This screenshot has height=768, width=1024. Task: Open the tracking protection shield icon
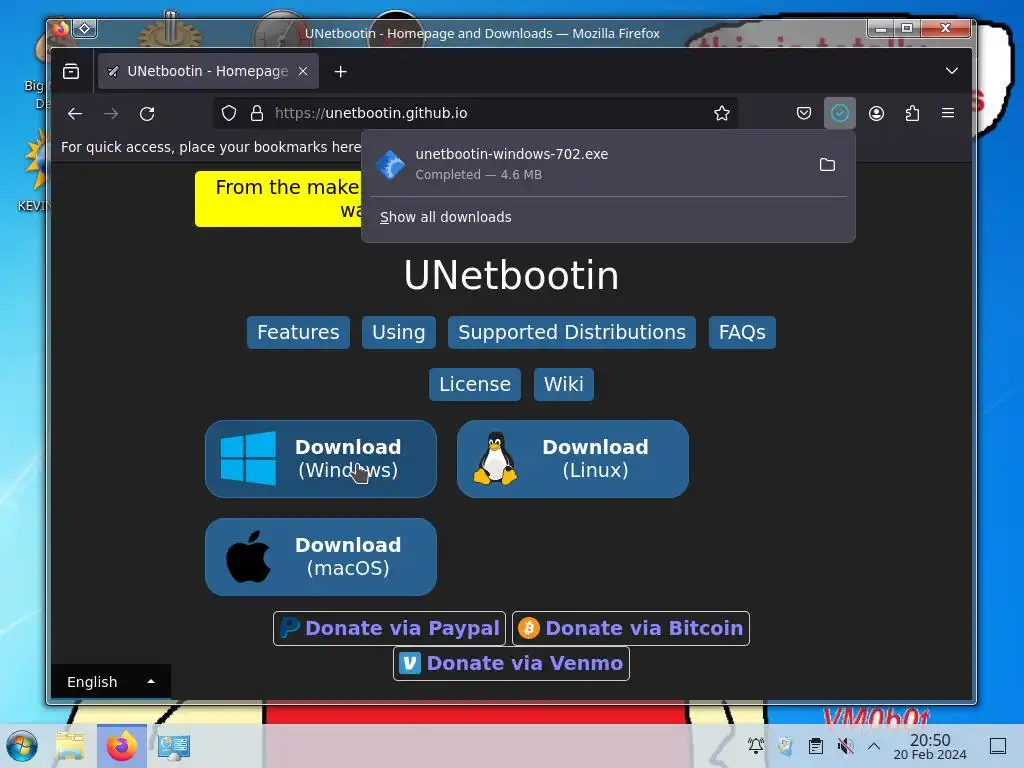click(x=229, y=114)
